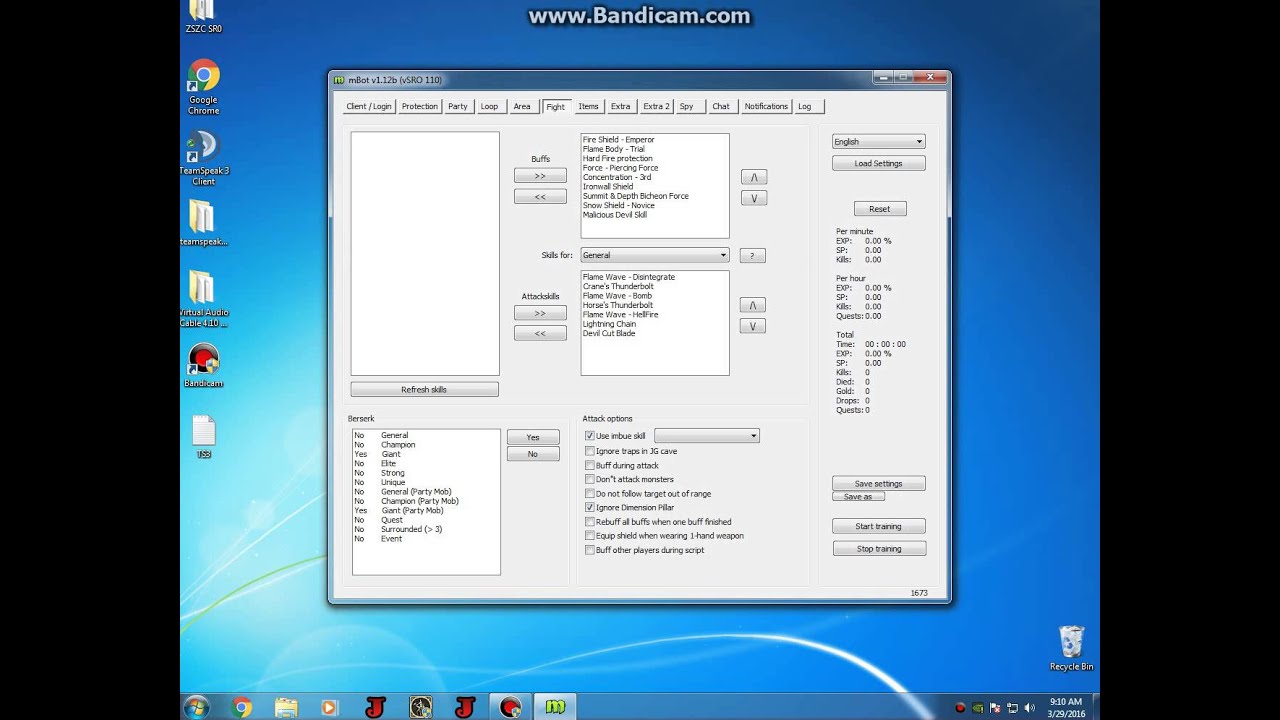Click the second red J taskbar icon
The width and height of the screenshot is (1280, 720).
(465, 707)
